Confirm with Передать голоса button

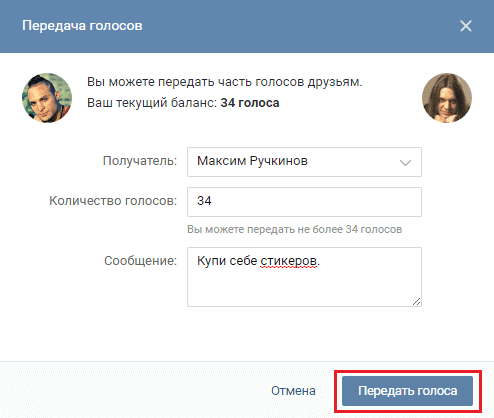pos(407,391)
